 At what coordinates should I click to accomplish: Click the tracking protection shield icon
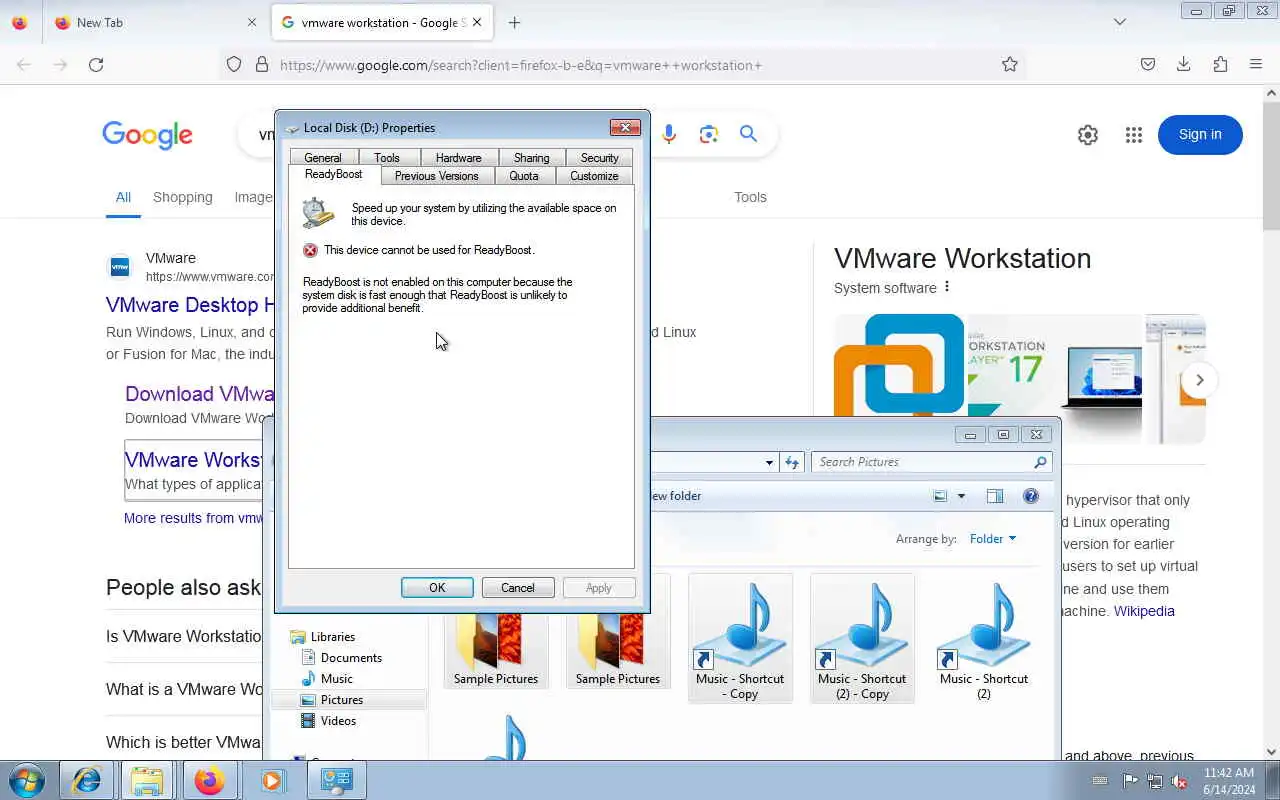point(234,64)
